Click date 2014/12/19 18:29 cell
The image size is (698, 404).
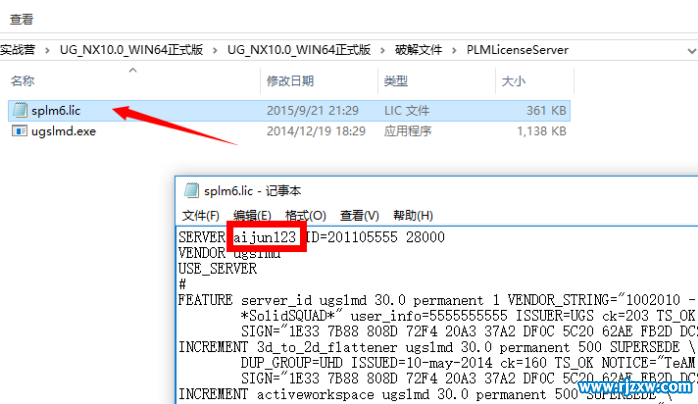pos(316,131)
